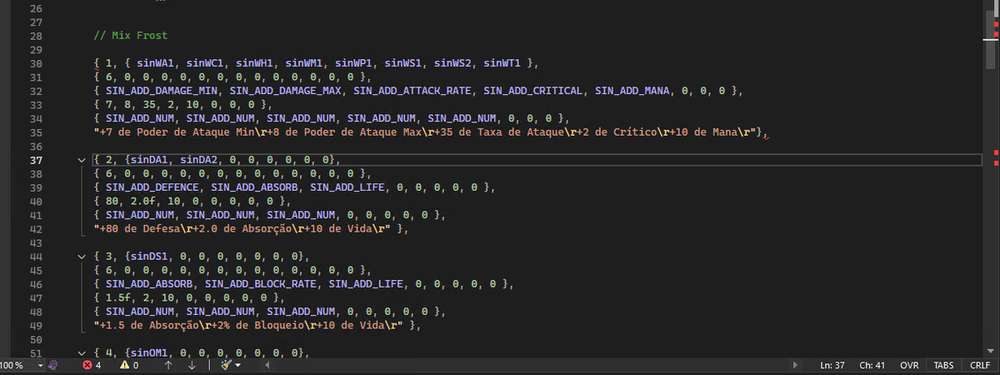The width and height of the screenshot is (1000, 375).
Task: Click the "// Mix Frost" comment
Action: (x=131, y=36)
